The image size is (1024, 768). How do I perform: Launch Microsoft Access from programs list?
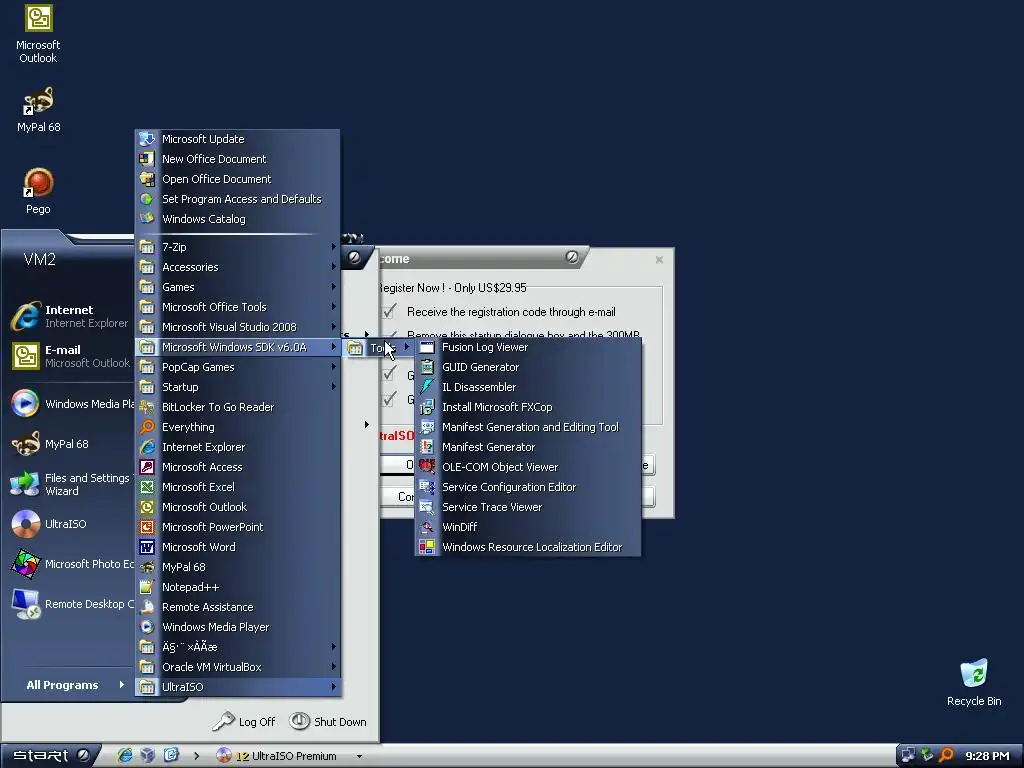pos(238,467)
